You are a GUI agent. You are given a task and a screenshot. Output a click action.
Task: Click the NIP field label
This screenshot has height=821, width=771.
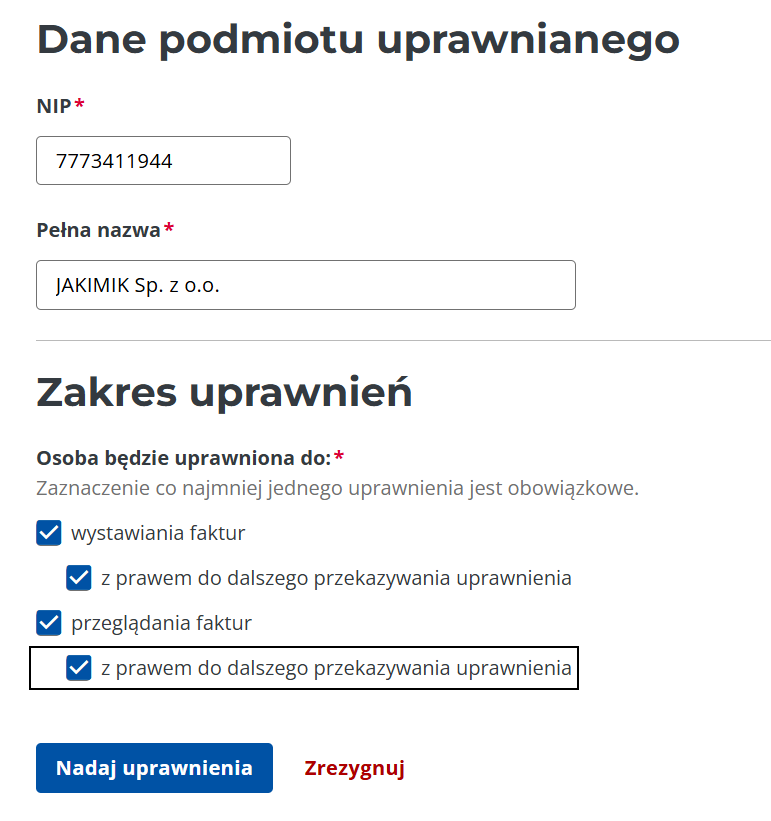[x=54, y=105]
